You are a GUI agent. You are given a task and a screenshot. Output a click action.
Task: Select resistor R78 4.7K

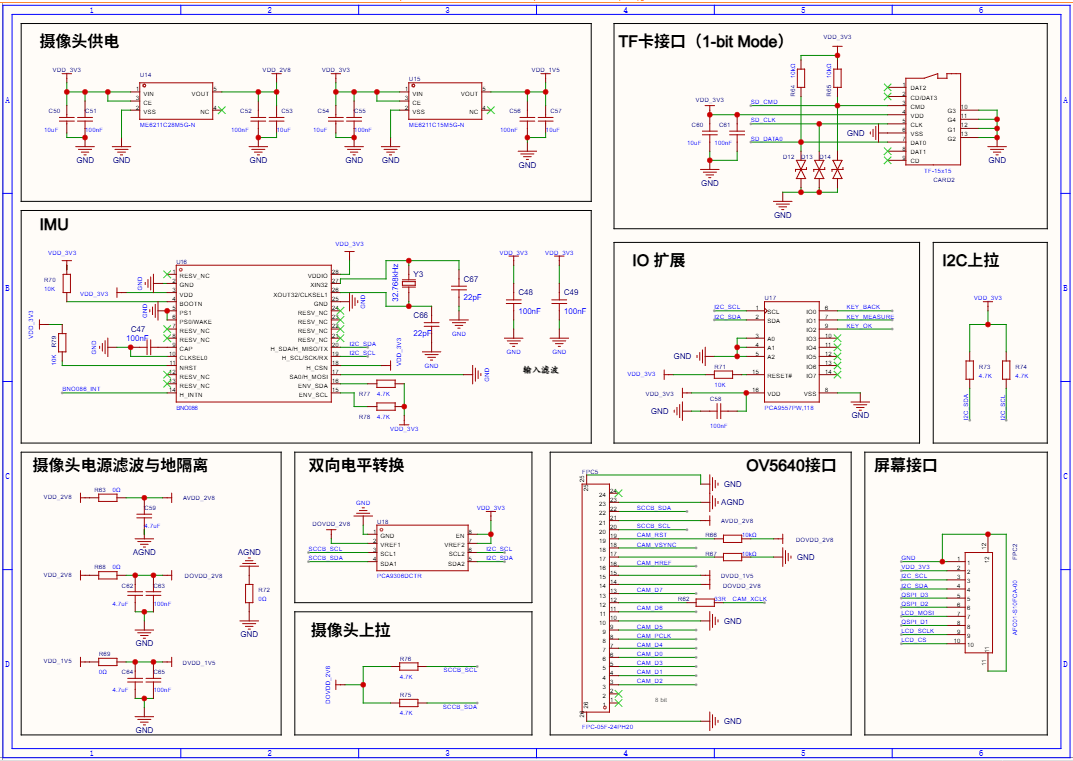coord(386,407)
